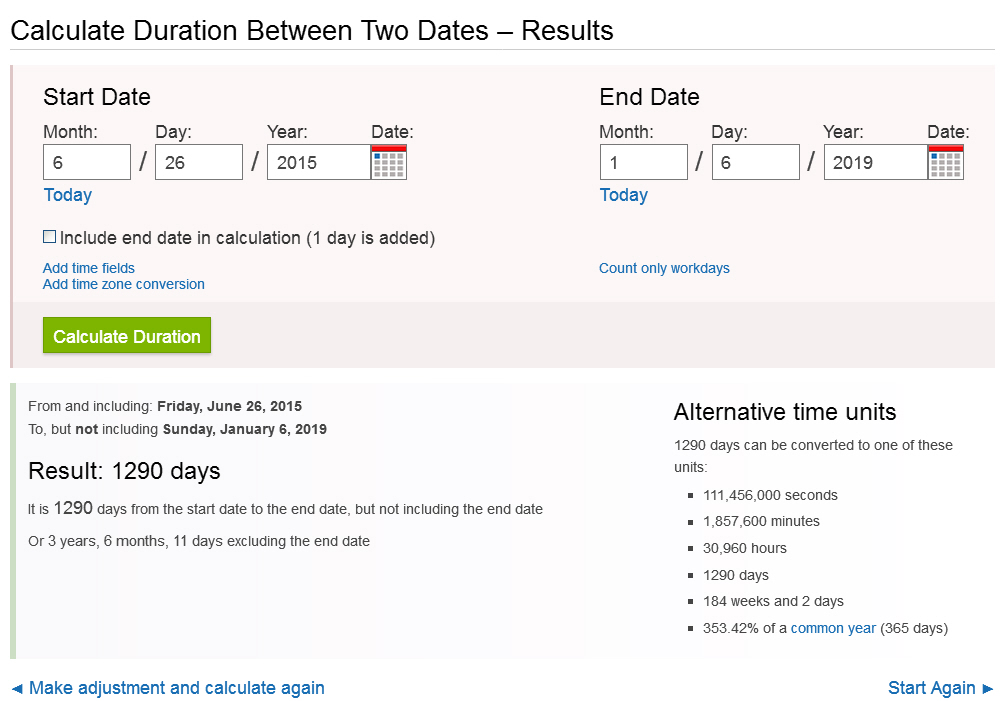Image resolution: width=1005 pixels, height=701 pixels.
Task: Click the Include end date label text
Action: point(247,238)
